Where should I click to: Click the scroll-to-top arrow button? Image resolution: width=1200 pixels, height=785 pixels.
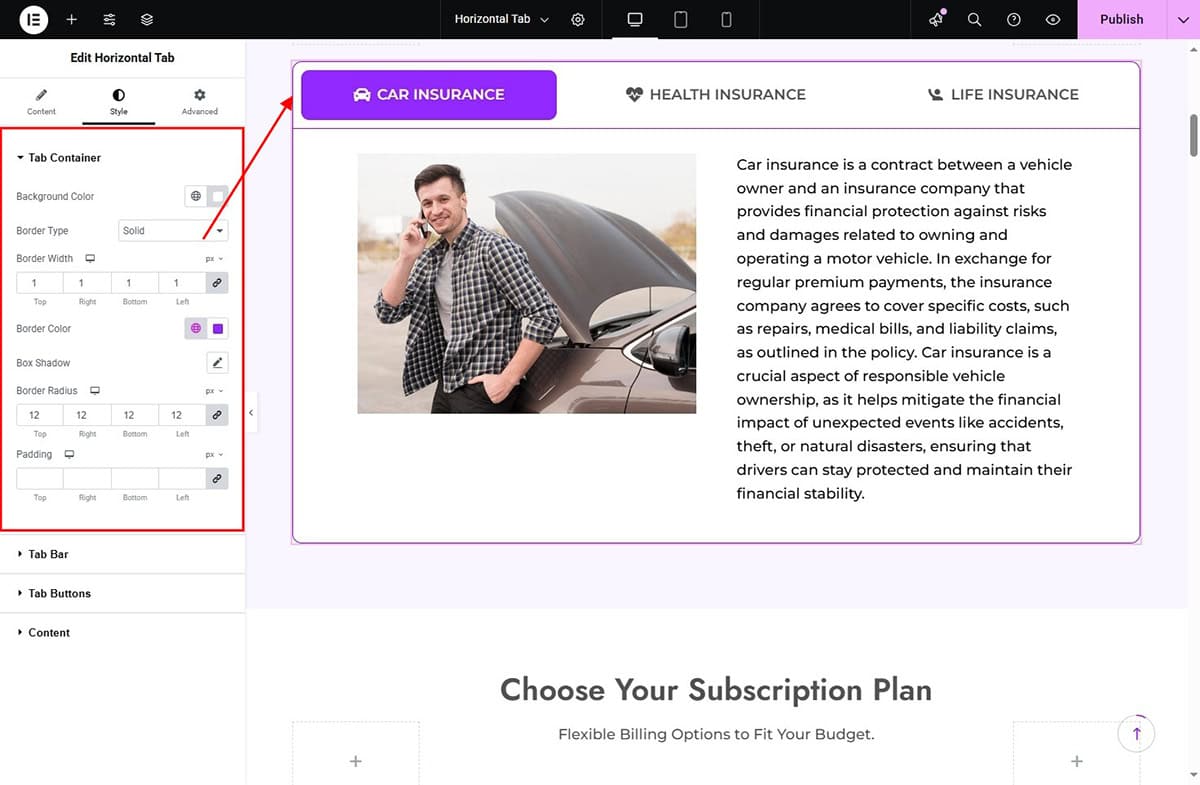point(1136,733)
